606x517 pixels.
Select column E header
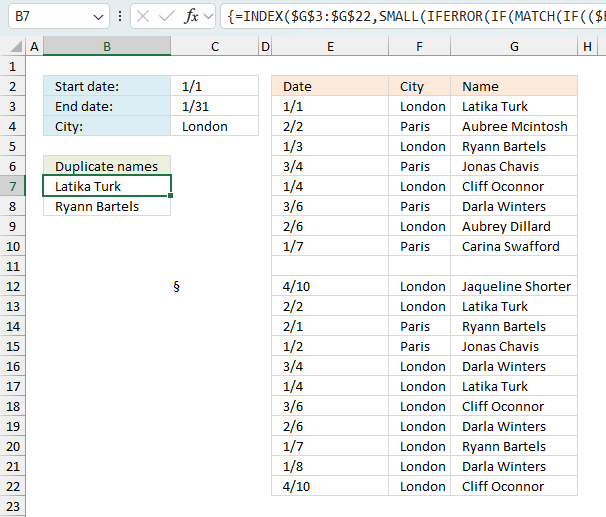click(330, 47)
